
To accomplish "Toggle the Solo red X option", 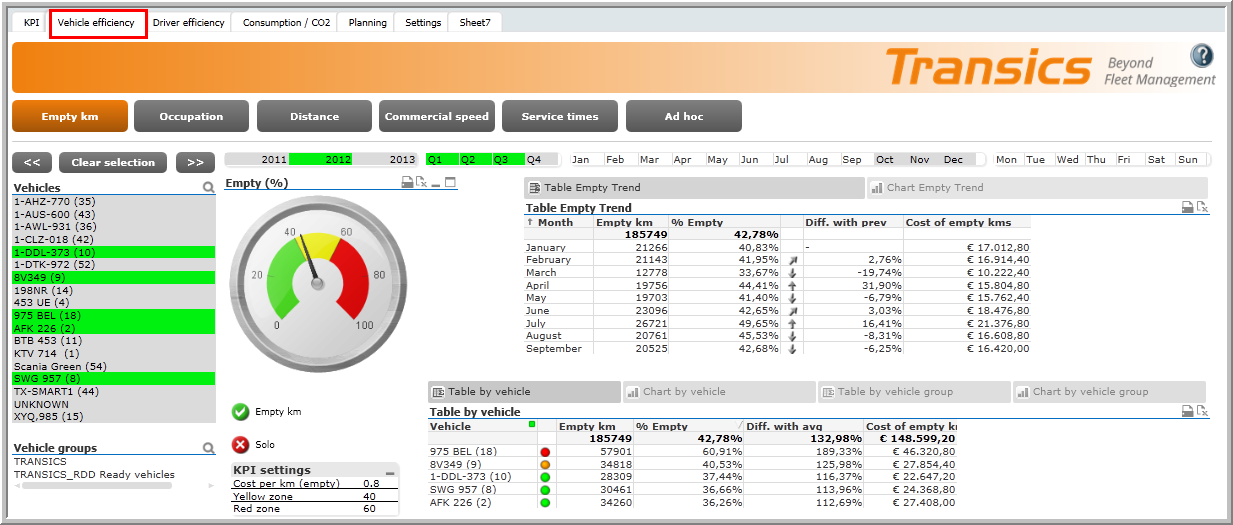I will pos(240,445).
